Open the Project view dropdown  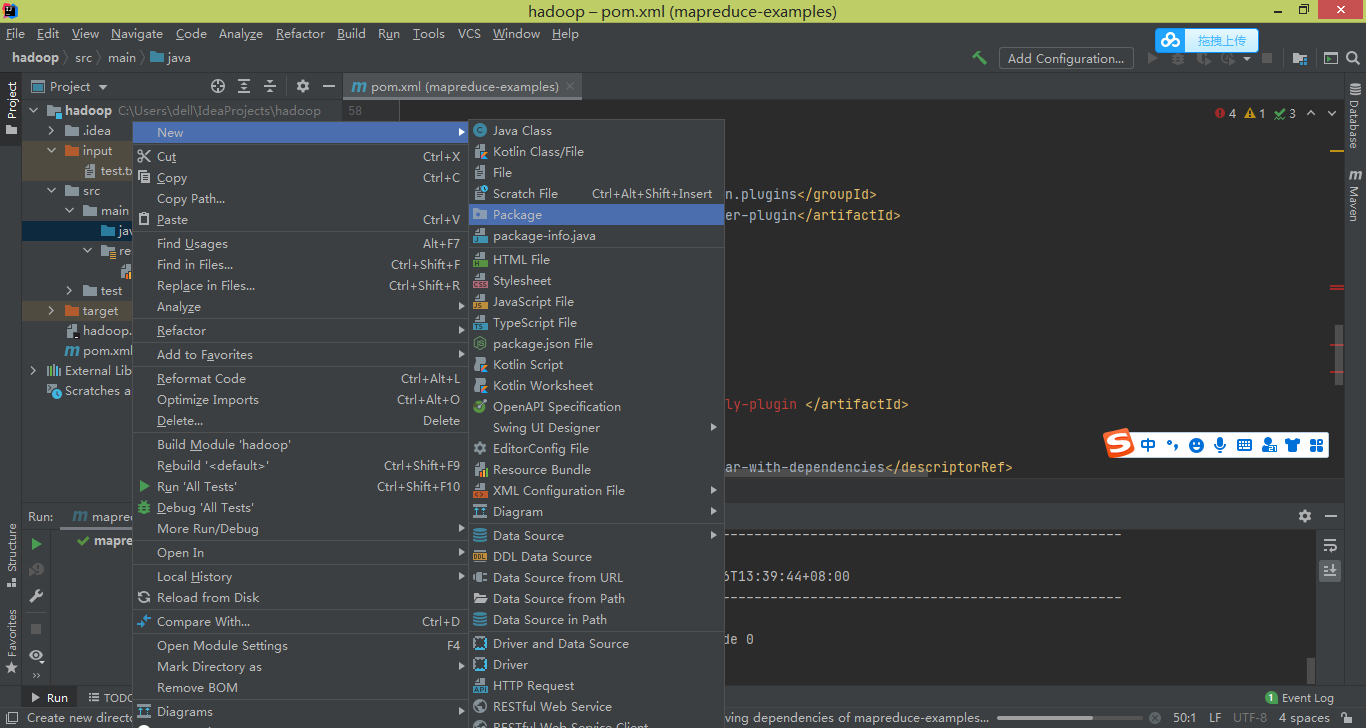coord(68,86)
